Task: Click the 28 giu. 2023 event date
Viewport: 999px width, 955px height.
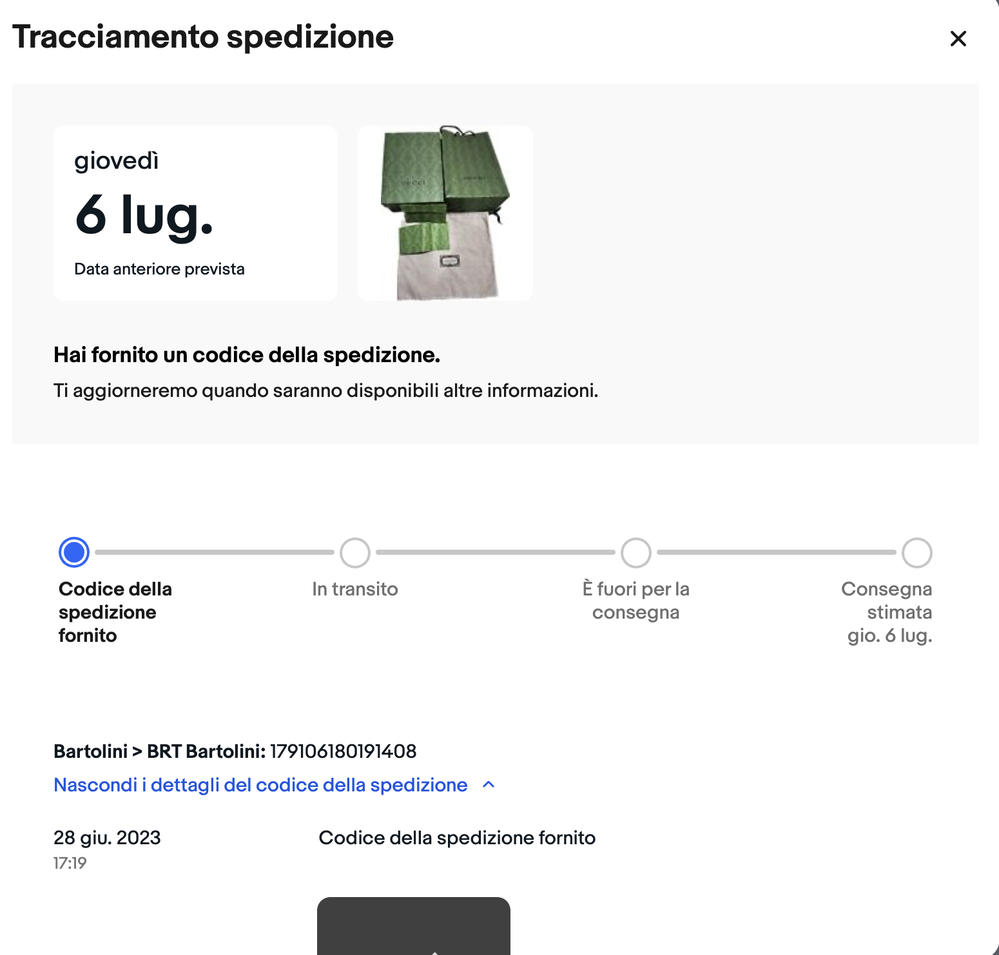Action: (107, 838)
